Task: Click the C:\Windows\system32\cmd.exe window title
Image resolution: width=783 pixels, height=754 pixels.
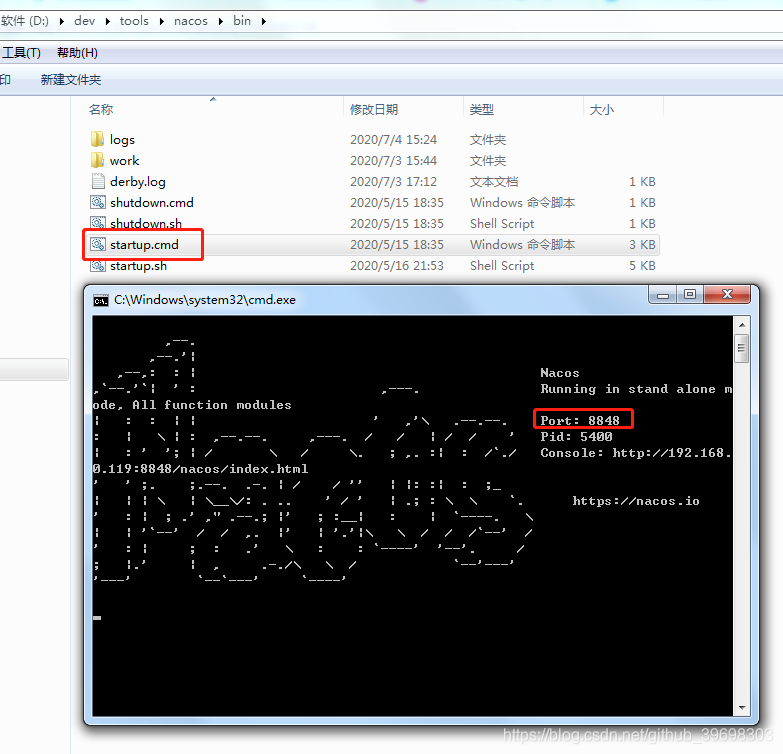Action: (205, 300)
